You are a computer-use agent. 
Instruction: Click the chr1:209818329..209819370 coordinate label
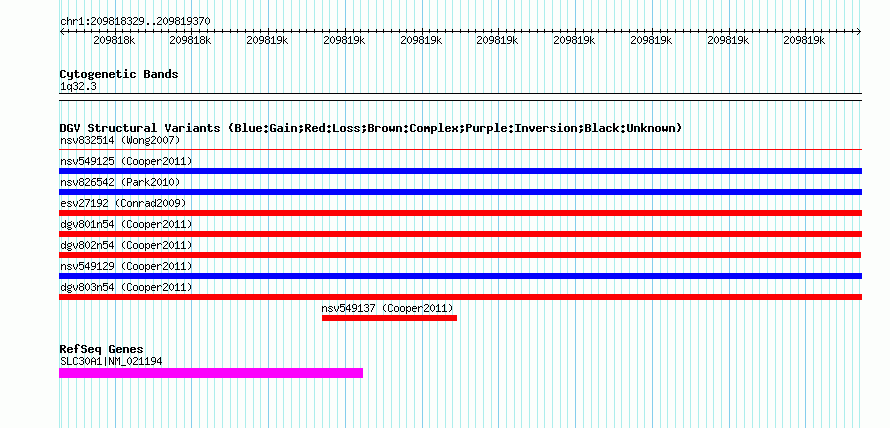(135, 22)
